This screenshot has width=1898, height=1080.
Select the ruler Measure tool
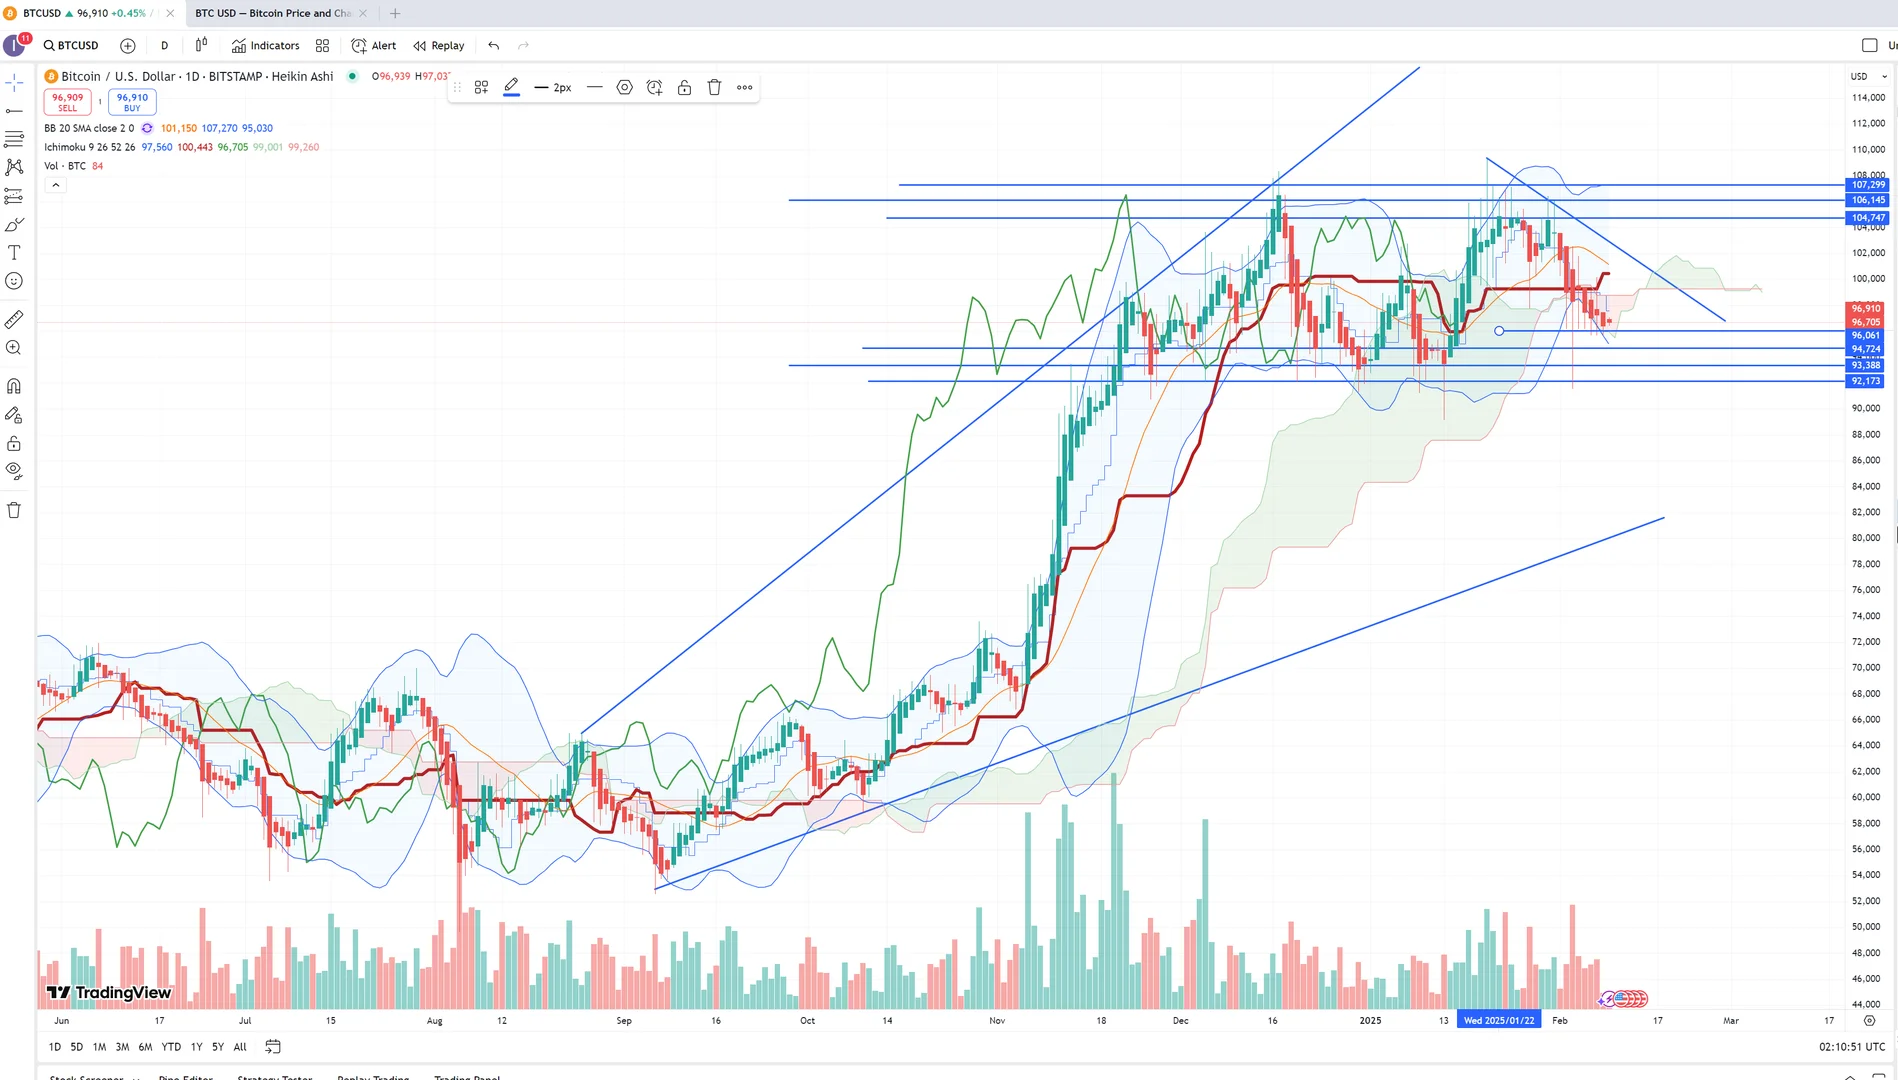click(14, 320)
